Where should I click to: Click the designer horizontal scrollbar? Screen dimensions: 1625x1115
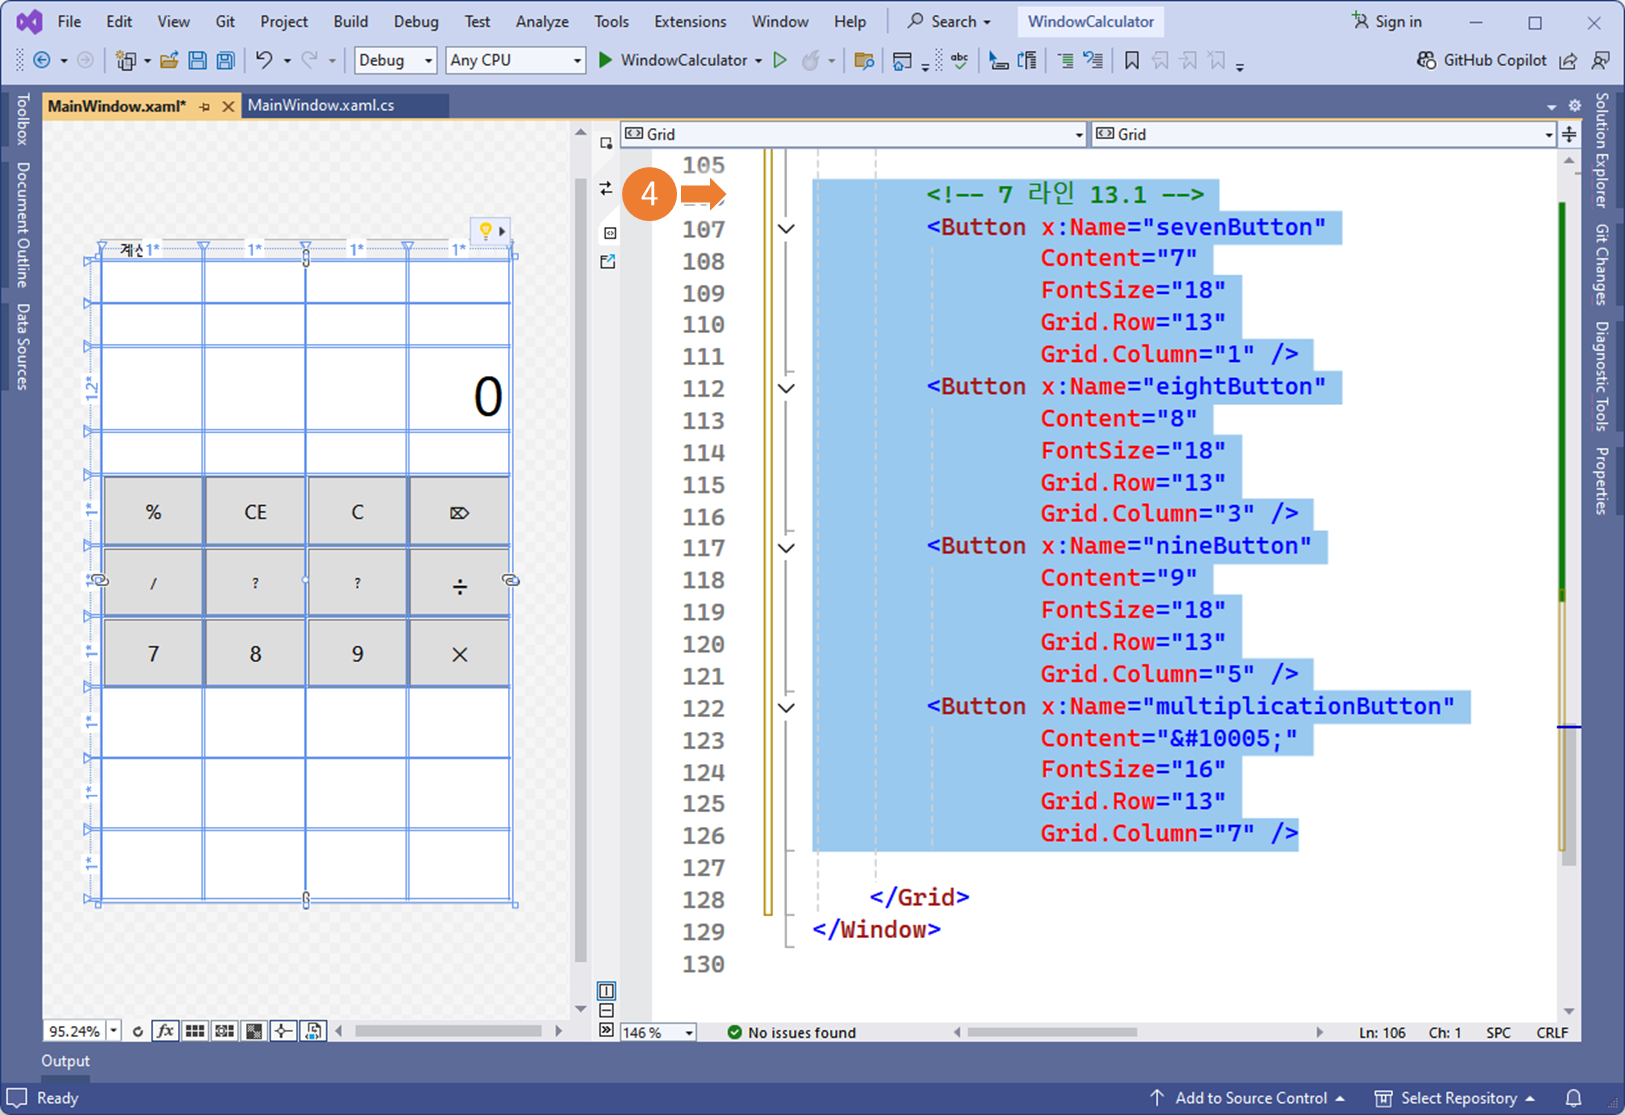pyautogui.click(x=448, y=1031)
